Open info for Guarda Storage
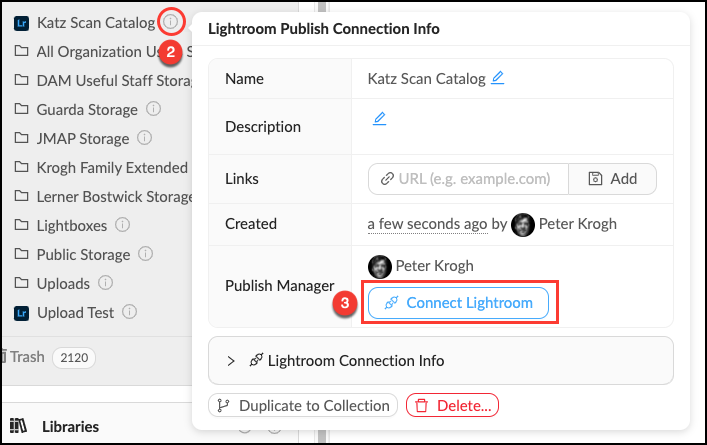 pyautogui.click(x=154, y=109)
